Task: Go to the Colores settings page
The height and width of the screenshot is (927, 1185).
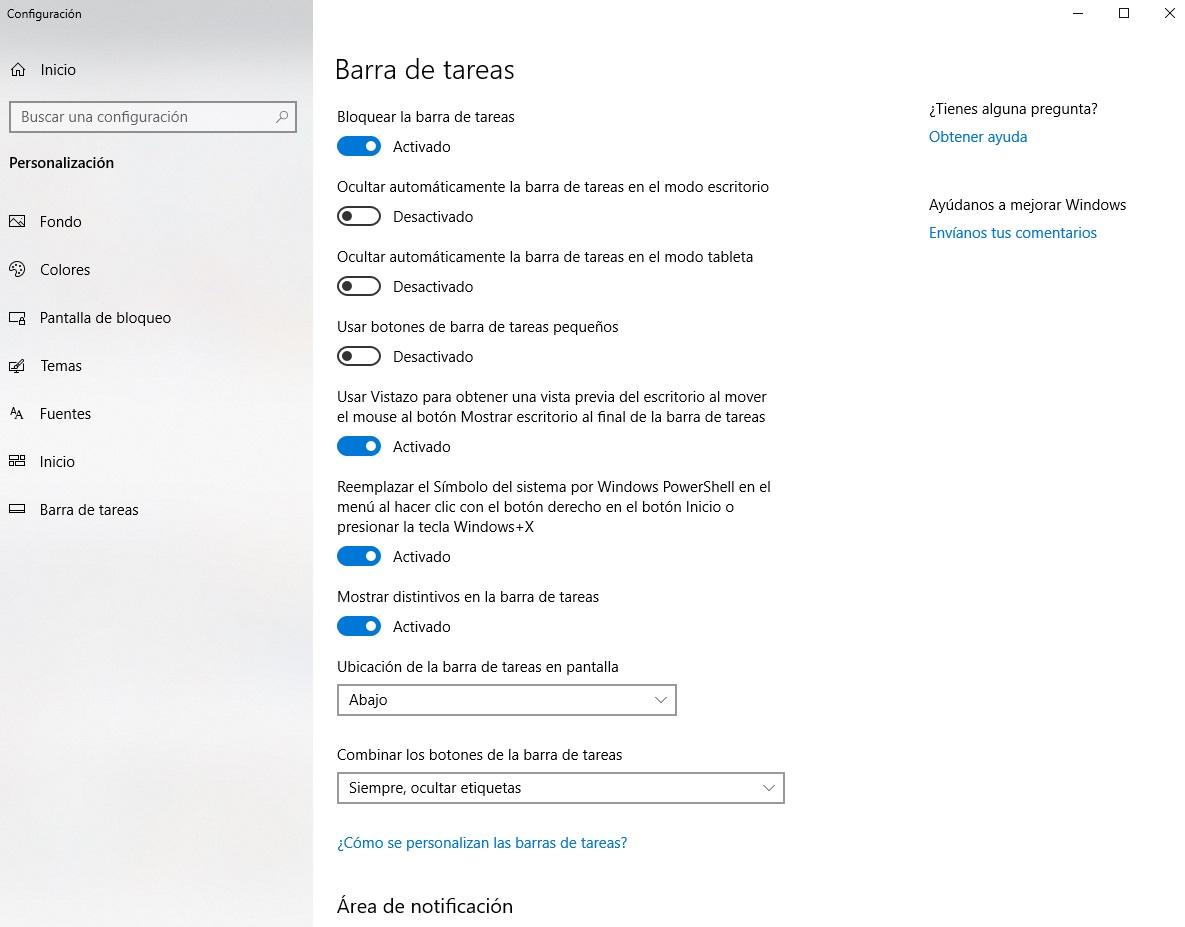Action: (65, 270)
